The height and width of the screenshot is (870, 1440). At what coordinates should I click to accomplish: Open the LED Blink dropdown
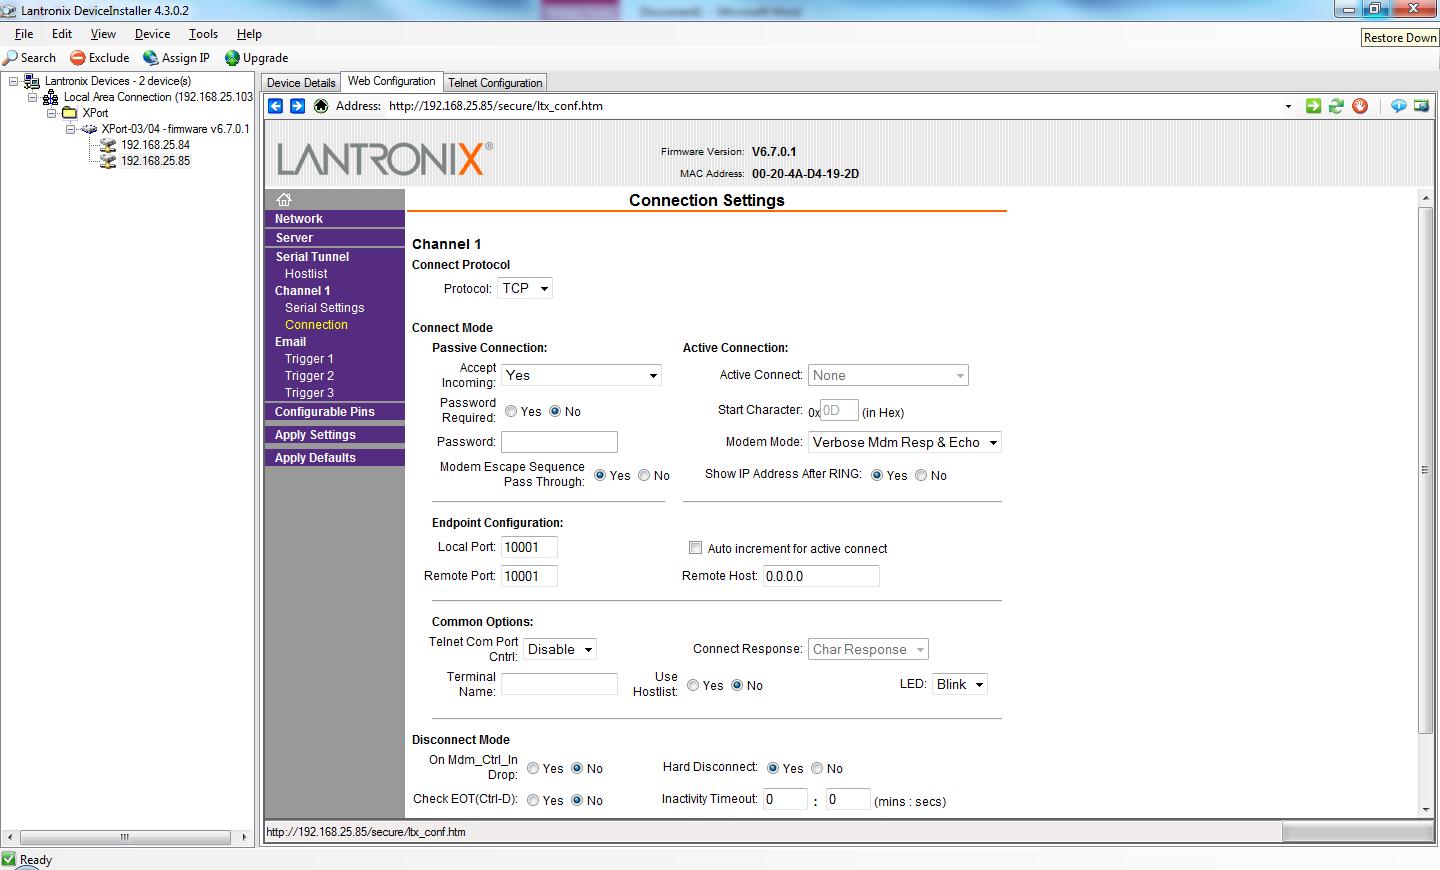click(x=959, y=685)
